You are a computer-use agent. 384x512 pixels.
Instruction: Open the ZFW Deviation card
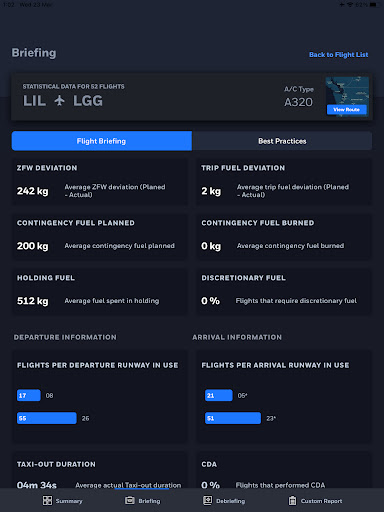[100, 181]
